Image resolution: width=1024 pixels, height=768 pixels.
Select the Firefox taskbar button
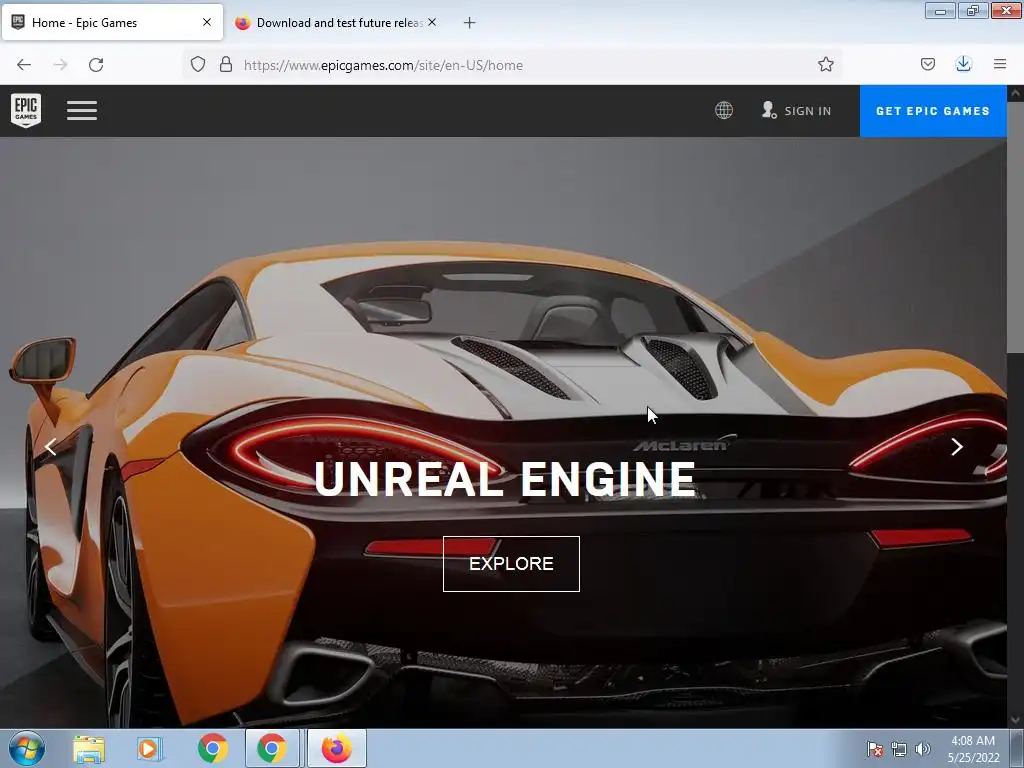click(x=336, y=748)
